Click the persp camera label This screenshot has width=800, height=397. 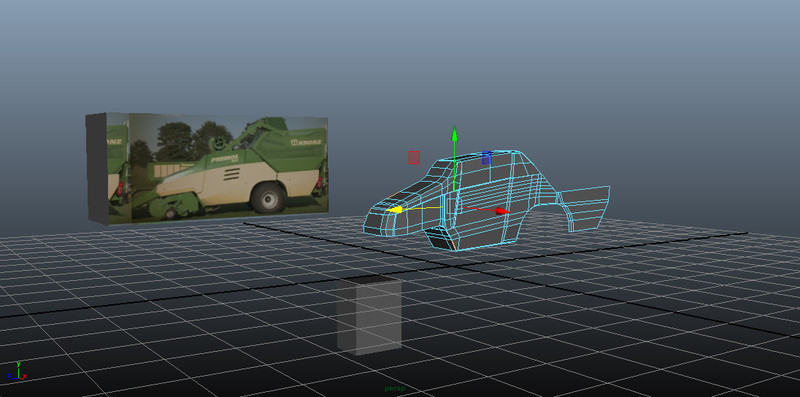[x=394, y=389]
